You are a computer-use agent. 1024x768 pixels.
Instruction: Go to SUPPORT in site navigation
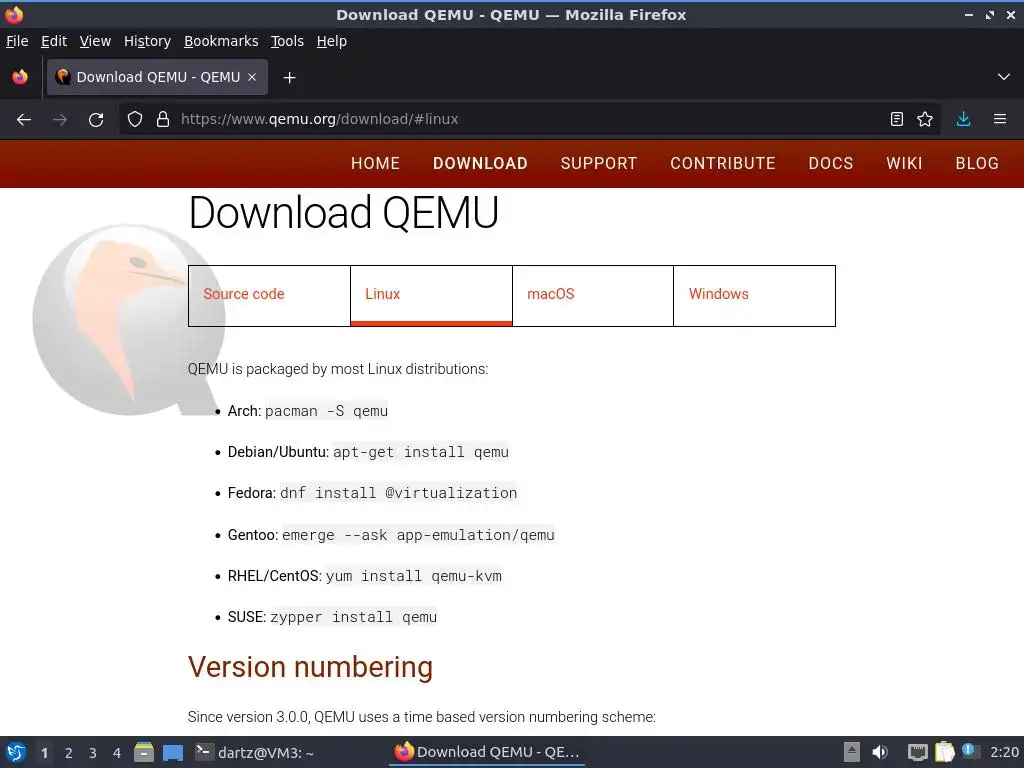pyautogui.click(x=599, y=163)
